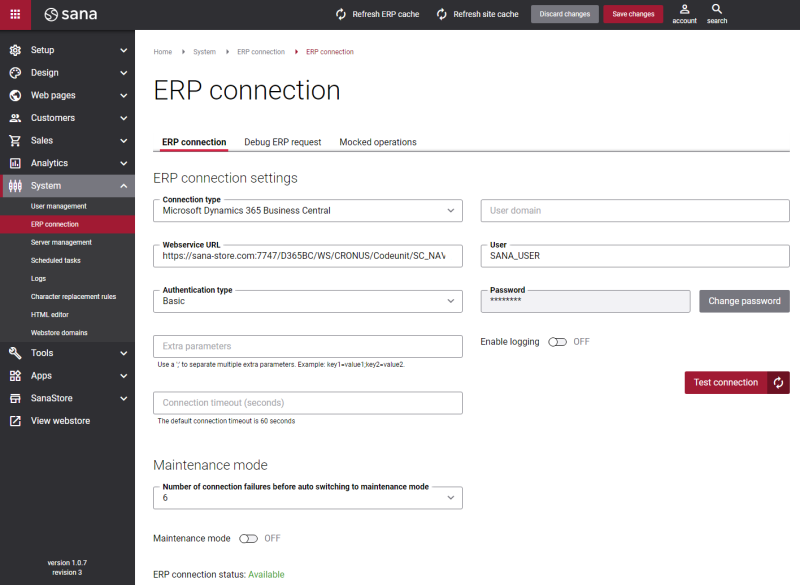
Task: Open the apps grid menu icon
Action: 15,14
